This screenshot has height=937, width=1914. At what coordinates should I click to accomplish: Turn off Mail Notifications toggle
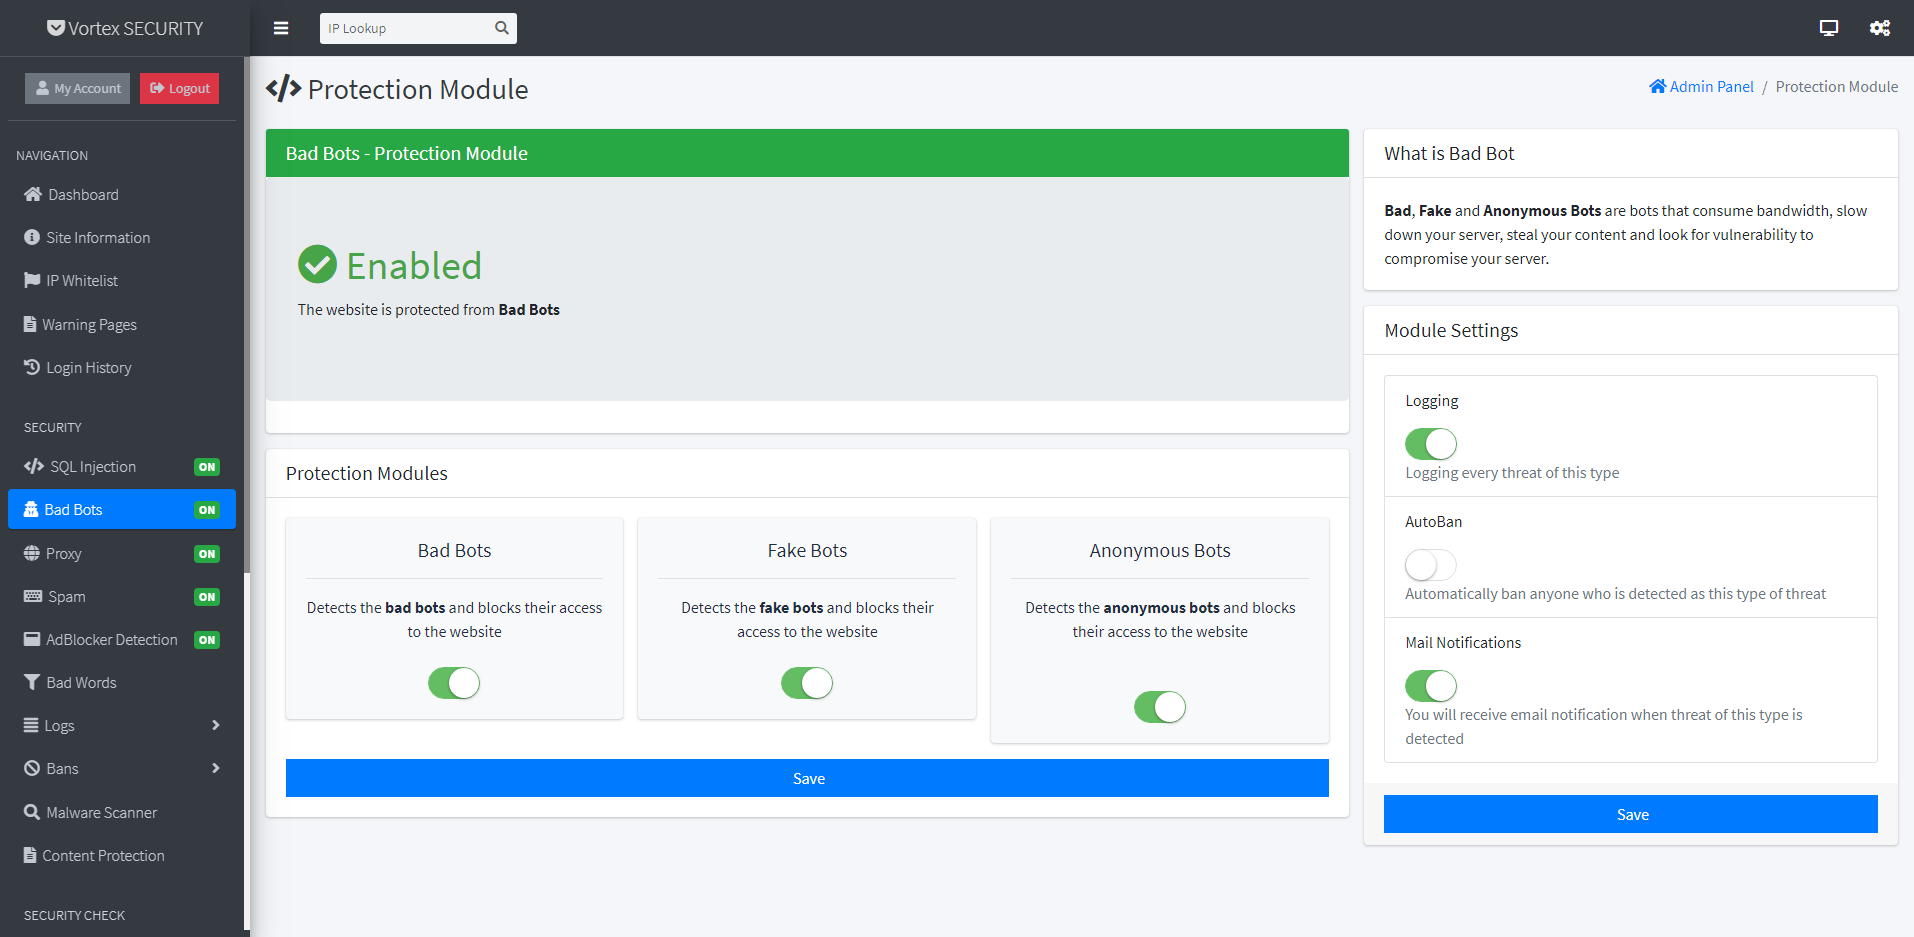coord(1430,686)
